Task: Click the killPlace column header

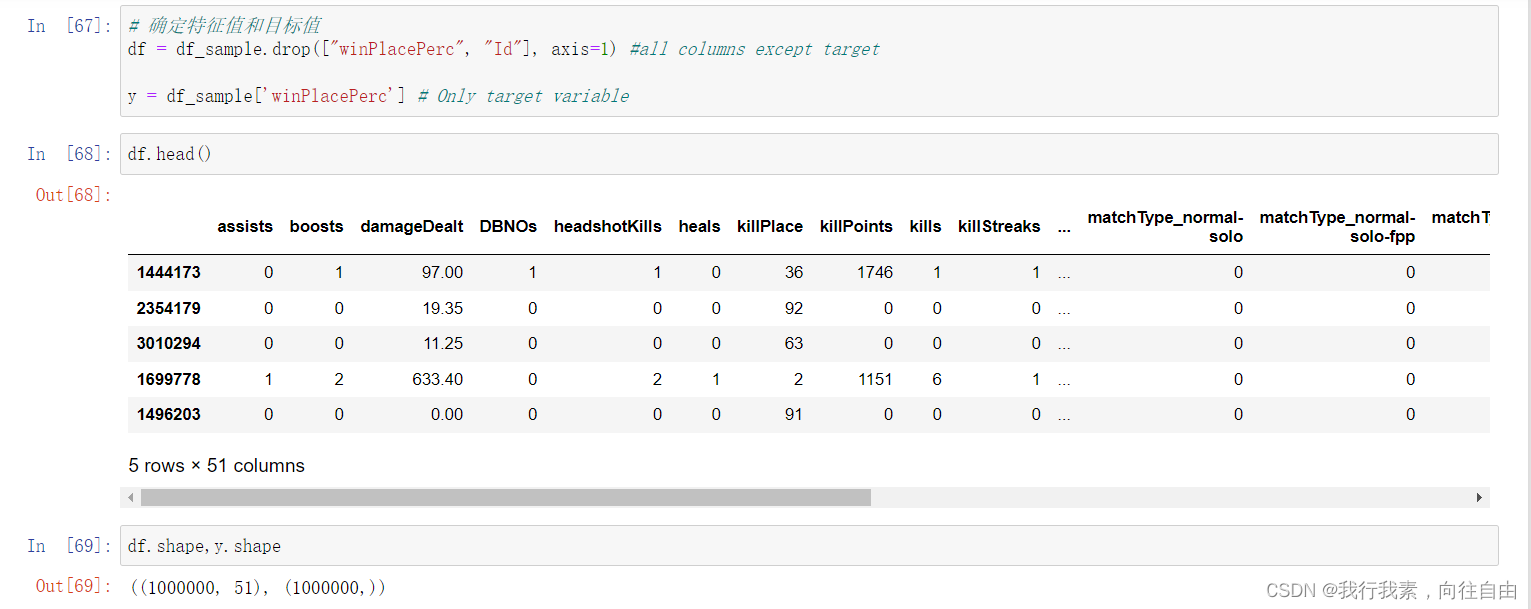Action: point(770,226)
